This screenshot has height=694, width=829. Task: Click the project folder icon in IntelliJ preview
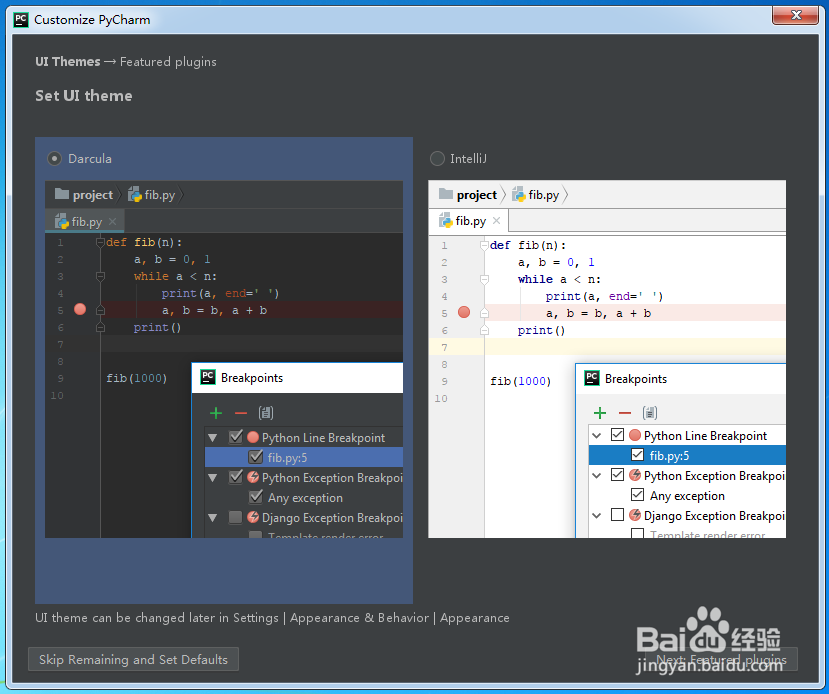(446, 194)
